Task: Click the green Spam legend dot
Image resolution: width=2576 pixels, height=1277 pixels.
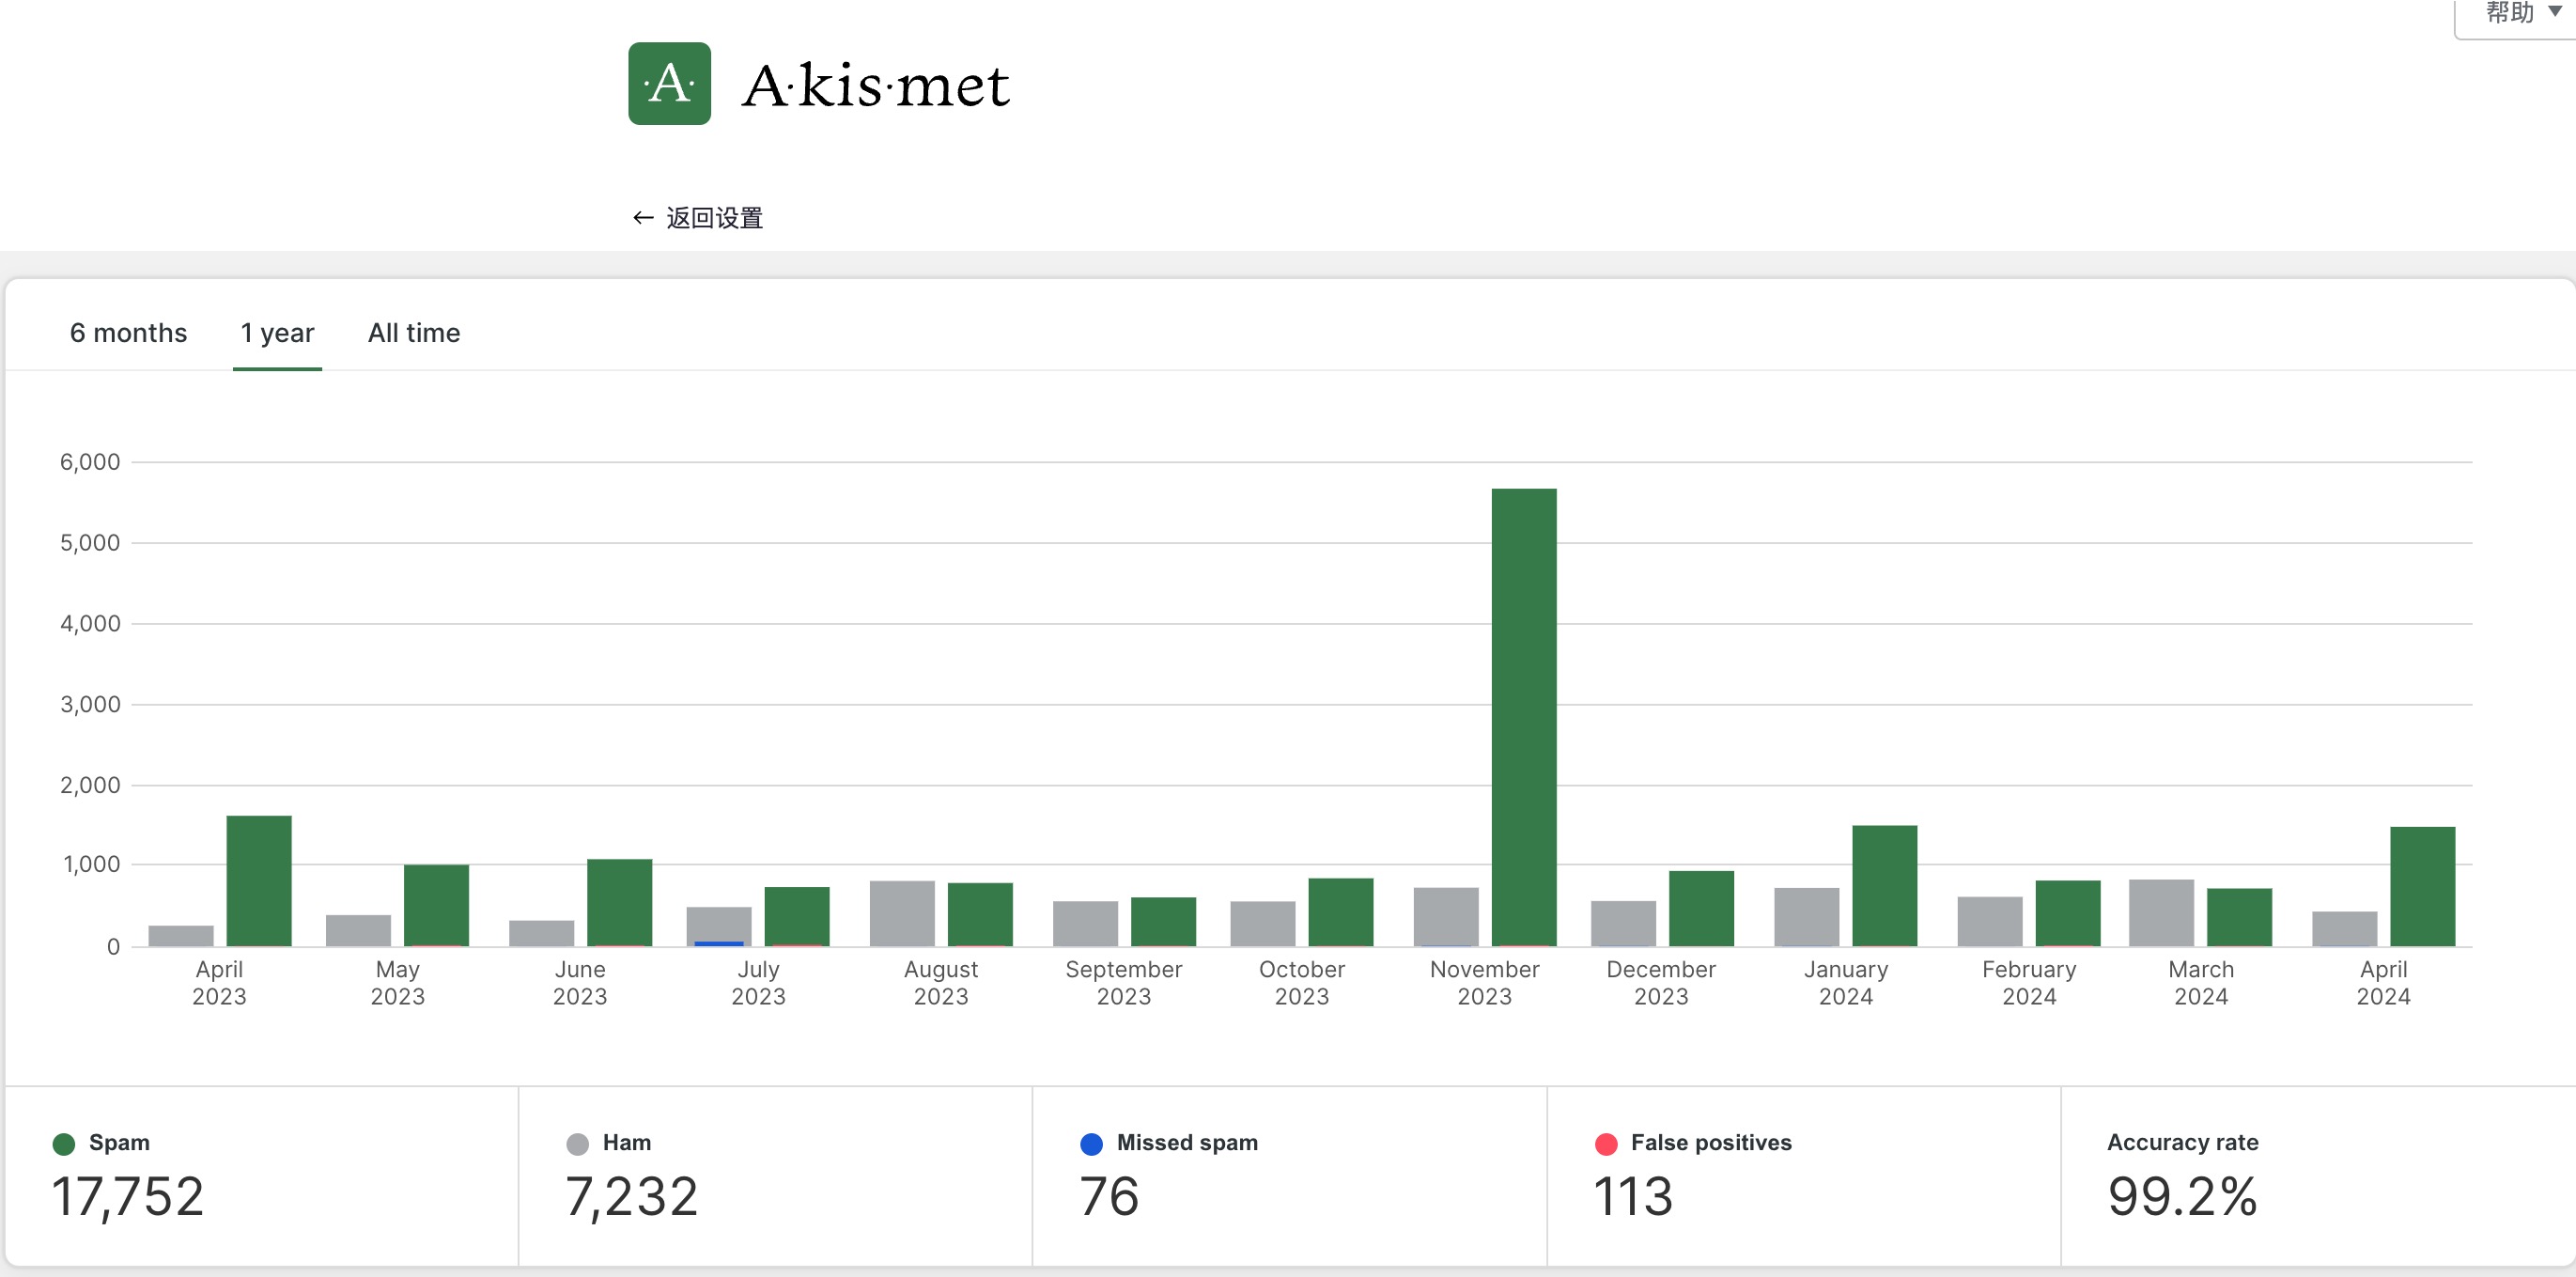Action: pos(64,1143)
